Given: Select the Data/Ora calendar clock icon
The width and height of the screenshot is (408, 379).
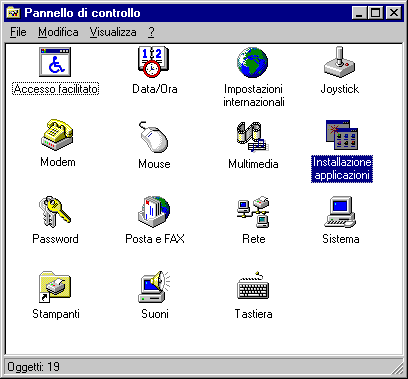Looking at the screenshot, I should [x=154, y=62].
